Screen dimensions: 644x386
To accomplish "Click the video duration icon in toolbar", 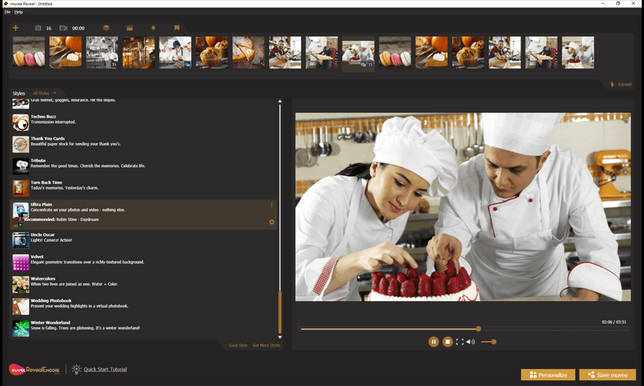I will click(x=63, y=28).
